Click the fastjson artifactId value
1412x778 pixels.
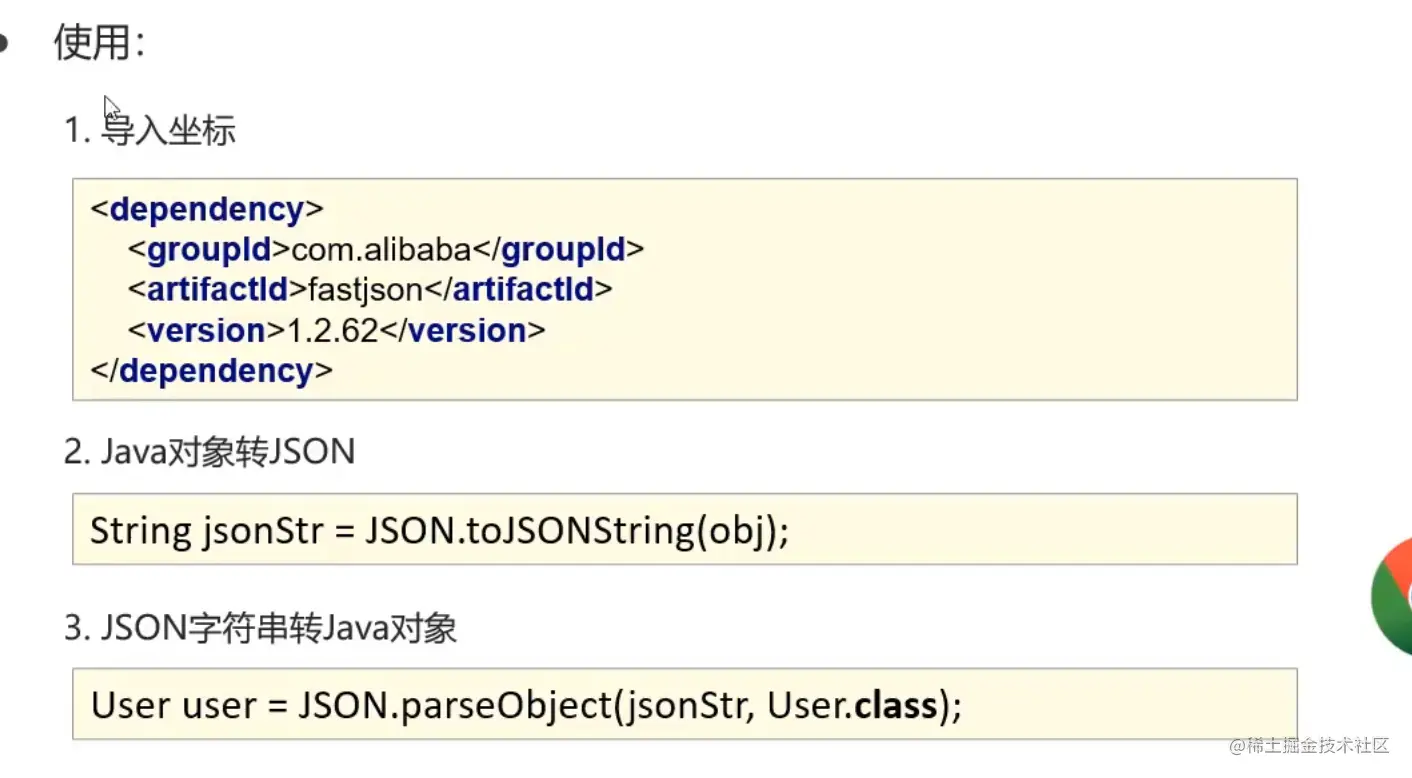pos(366,290)
